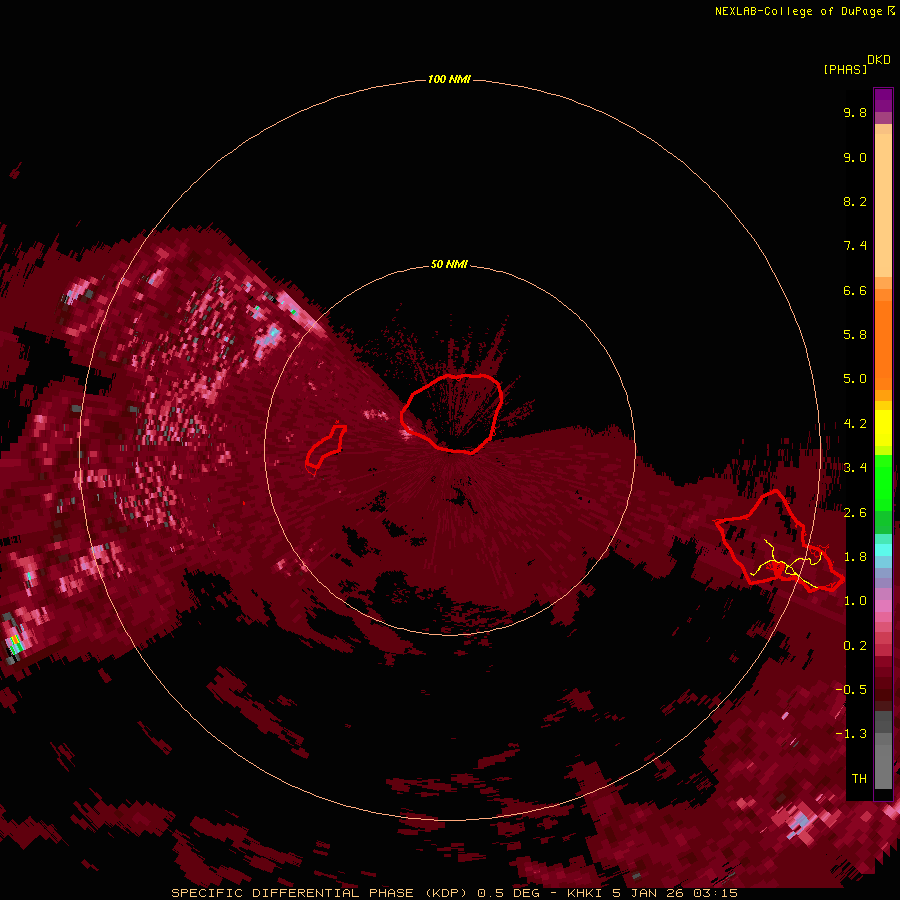Image resolution: width=900 pixels, height=900 pixels.
Task: Click the 50 NMI range ring label
Action: (x=449, y=264)
